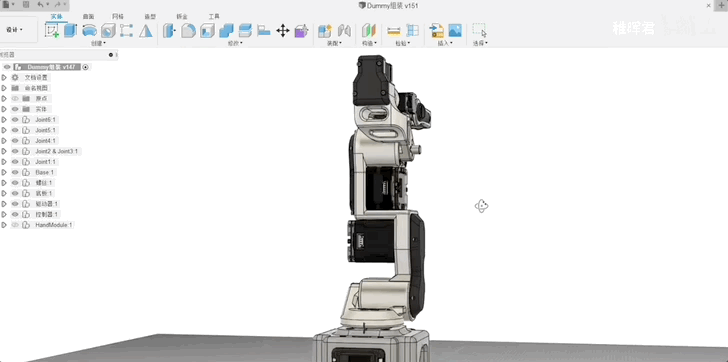Select the Shell tool
Viewport: 728px width, 362px height.
coord(207,31)
